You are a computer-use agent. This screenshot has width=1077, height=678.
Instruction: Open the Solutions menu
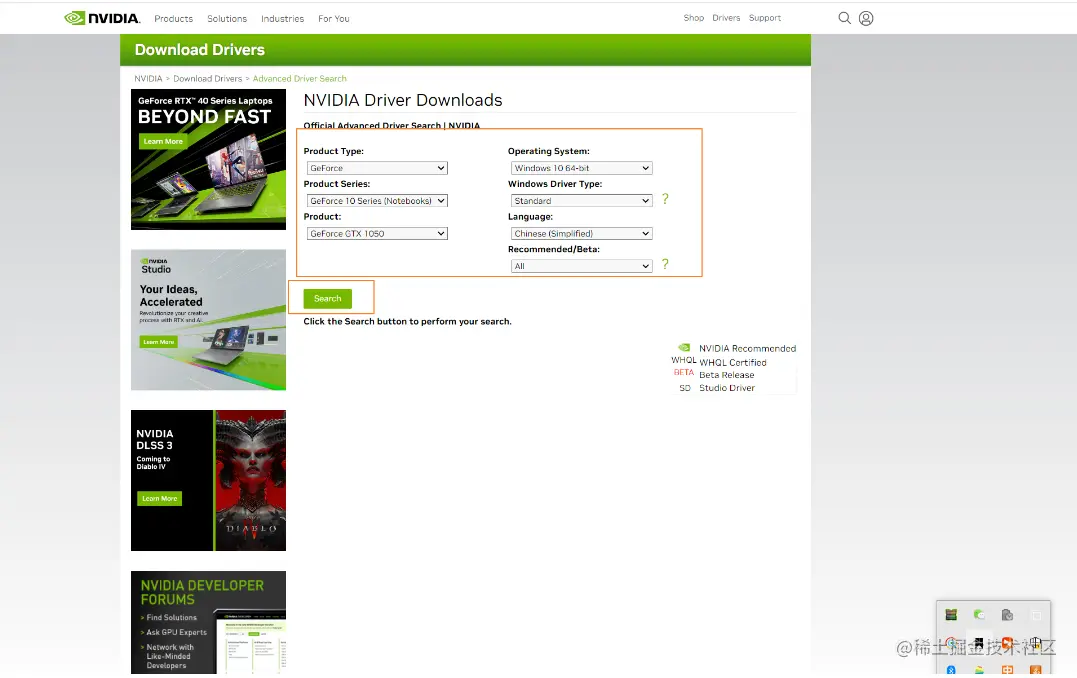point(227,19)
